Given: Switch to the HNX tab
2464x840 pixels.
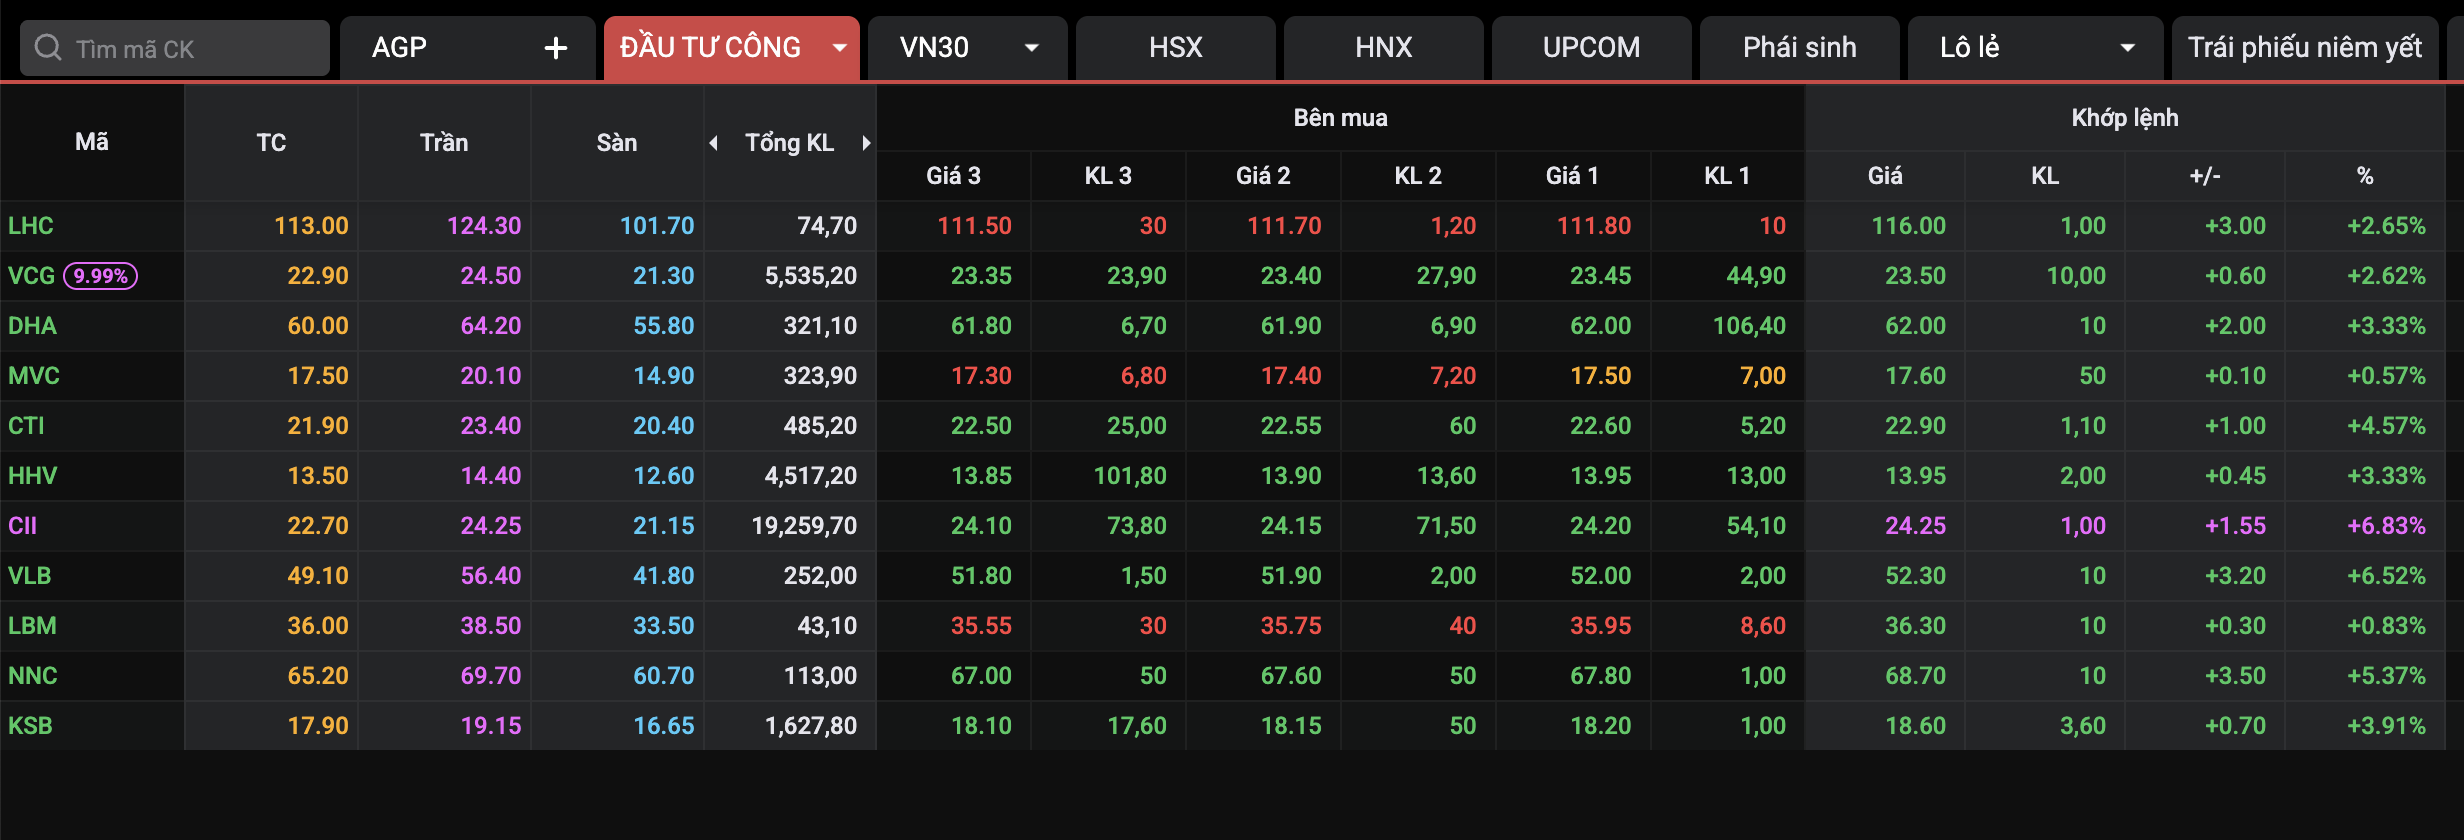Looking at the screenshot, I should click(x=1383, y=48).
